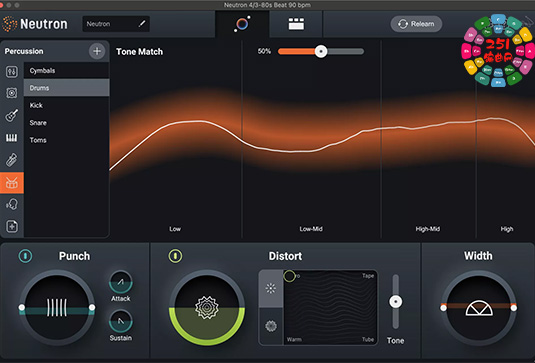Choose Kick in Percussion list
The image size is (535, 363).
tap(67, 105)
